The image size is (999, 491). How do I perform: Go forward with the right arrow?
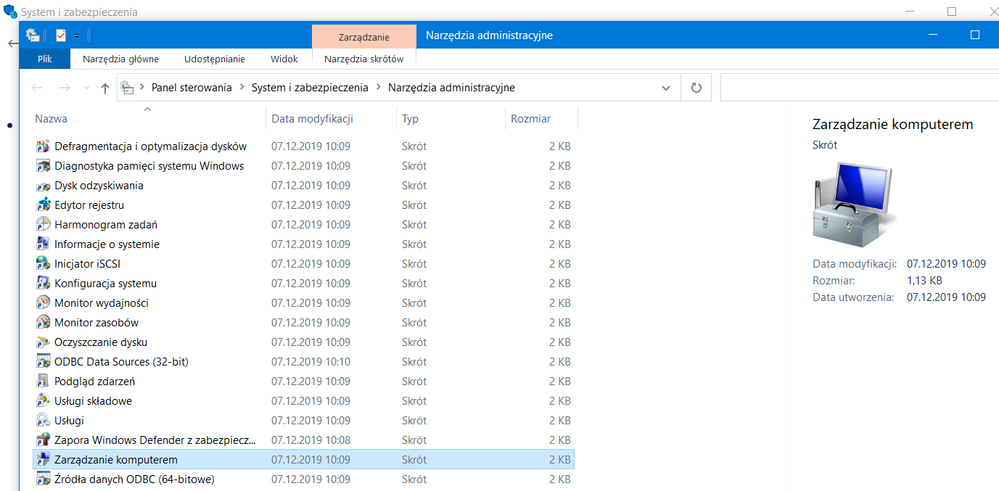(64, 89)
